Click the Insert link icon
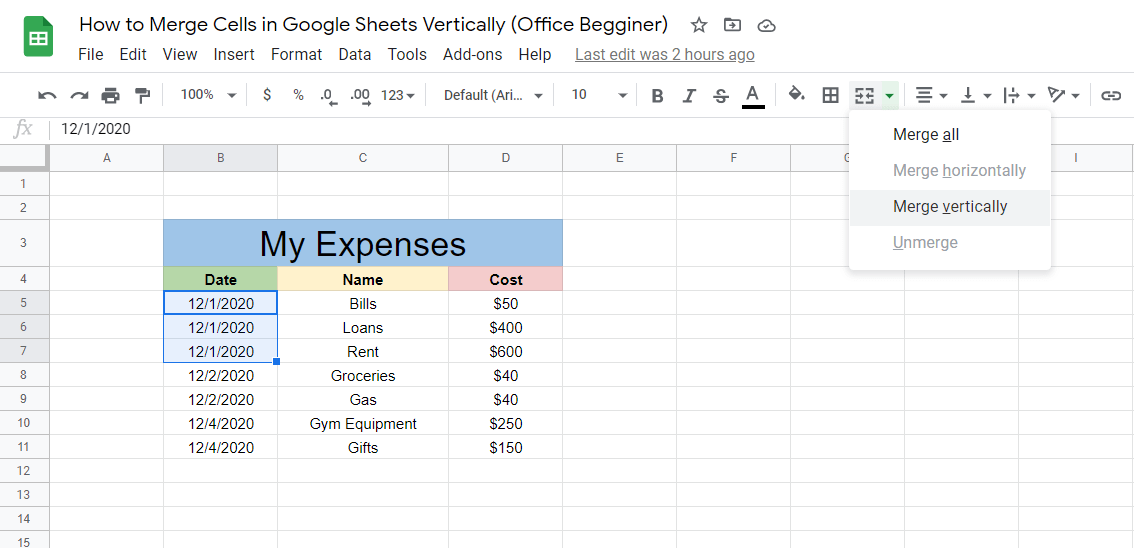 pos(1111,95)
